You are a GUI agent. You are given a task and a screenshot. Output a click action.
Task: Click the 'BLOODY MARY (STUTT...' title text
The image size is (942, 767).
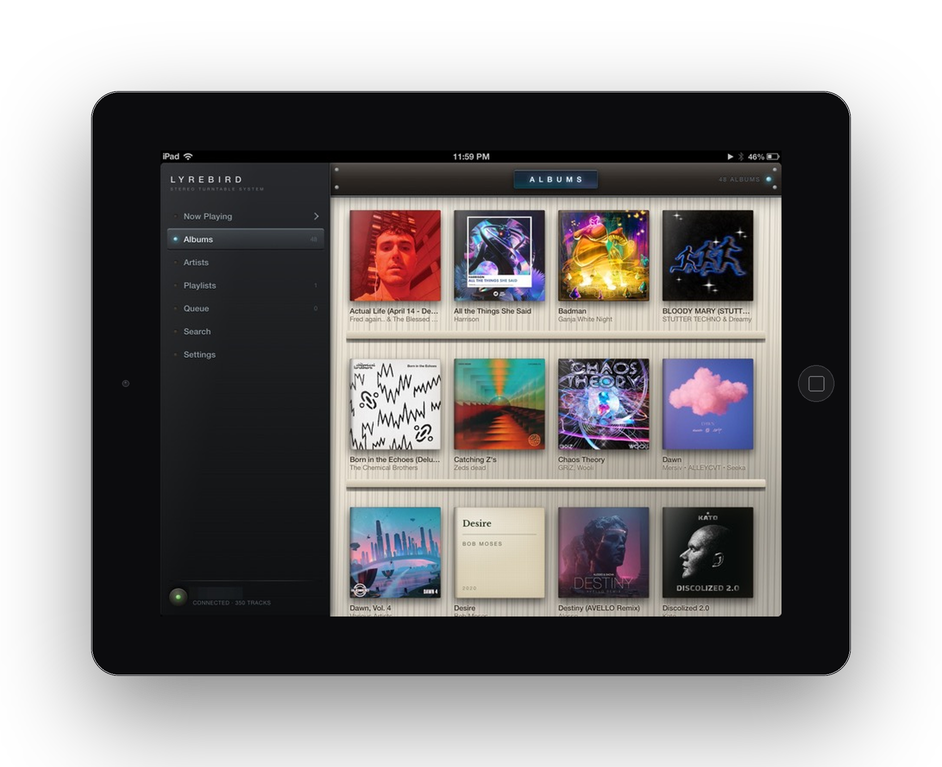(706, 311)
